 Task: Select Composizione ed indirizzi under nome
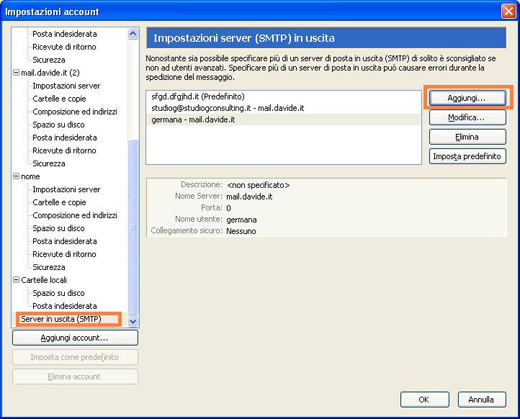point(75,215)
